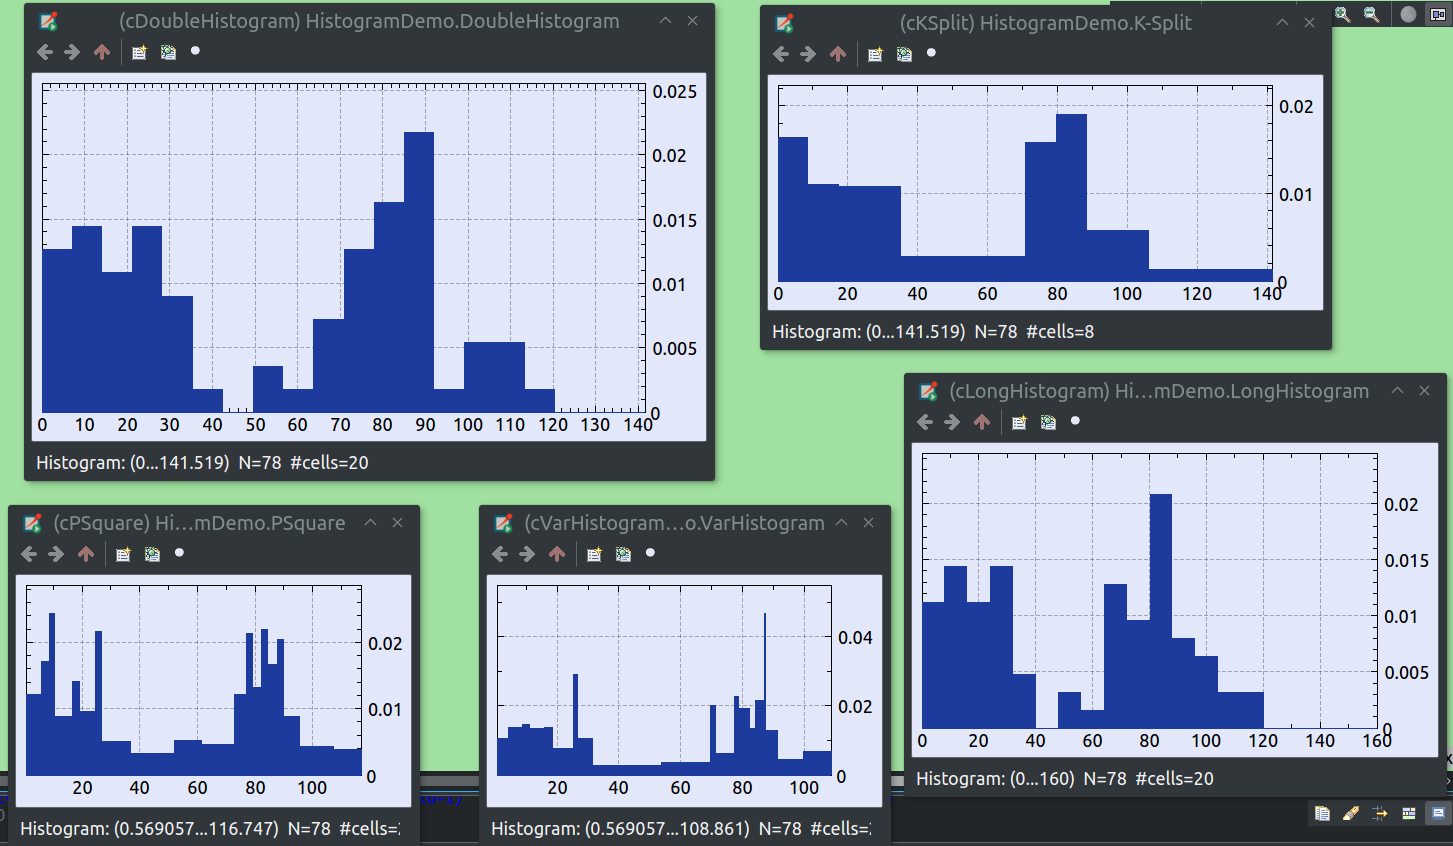Image resolution: width=1453 pixels, height=846 pixels.
Task: Click the white dot button in LongHistogram toolbar
Action: click(x=1075, y=421)
